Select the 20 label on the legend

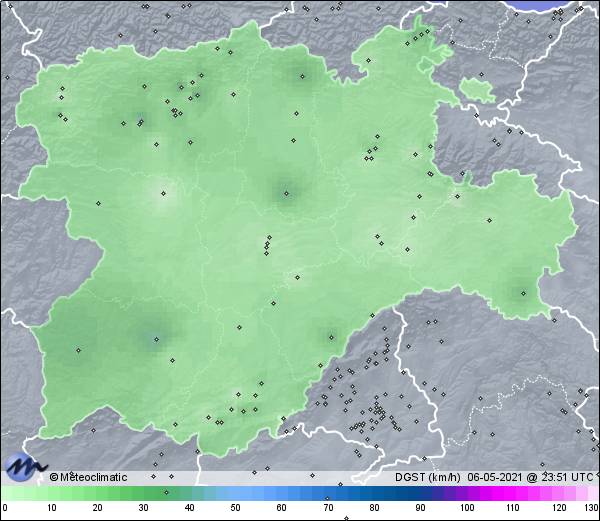(98, 508)
